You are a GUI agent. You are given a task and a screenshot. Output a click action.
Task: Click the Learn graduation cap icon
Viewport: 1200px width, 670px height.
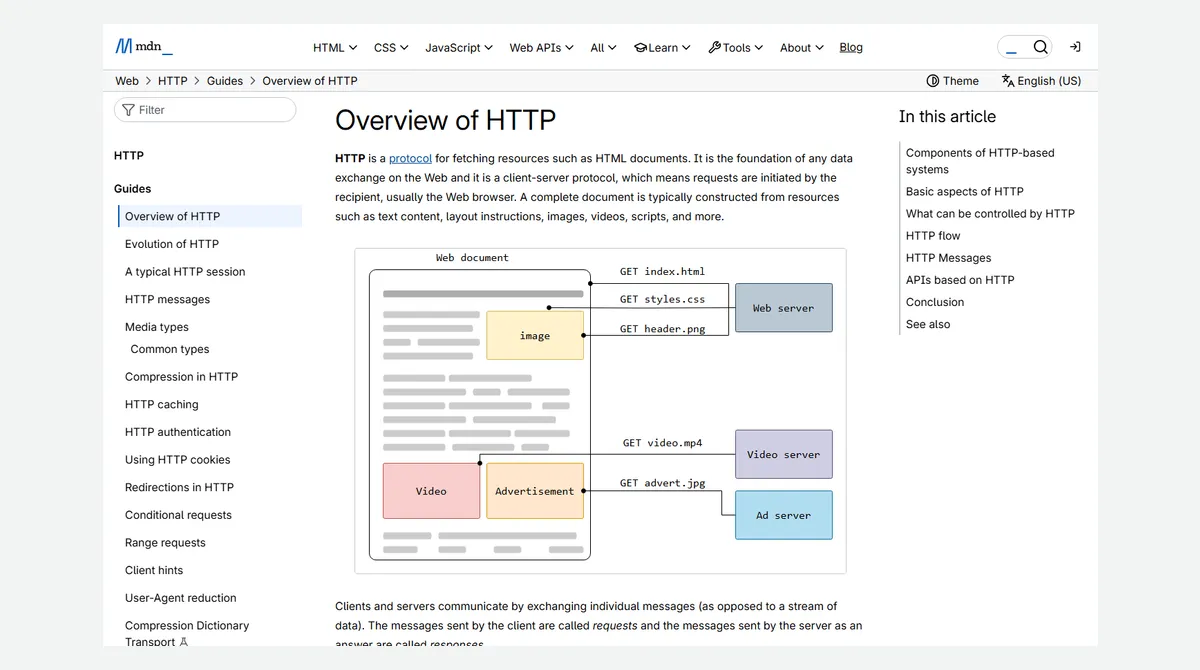[x=641, y=47]
